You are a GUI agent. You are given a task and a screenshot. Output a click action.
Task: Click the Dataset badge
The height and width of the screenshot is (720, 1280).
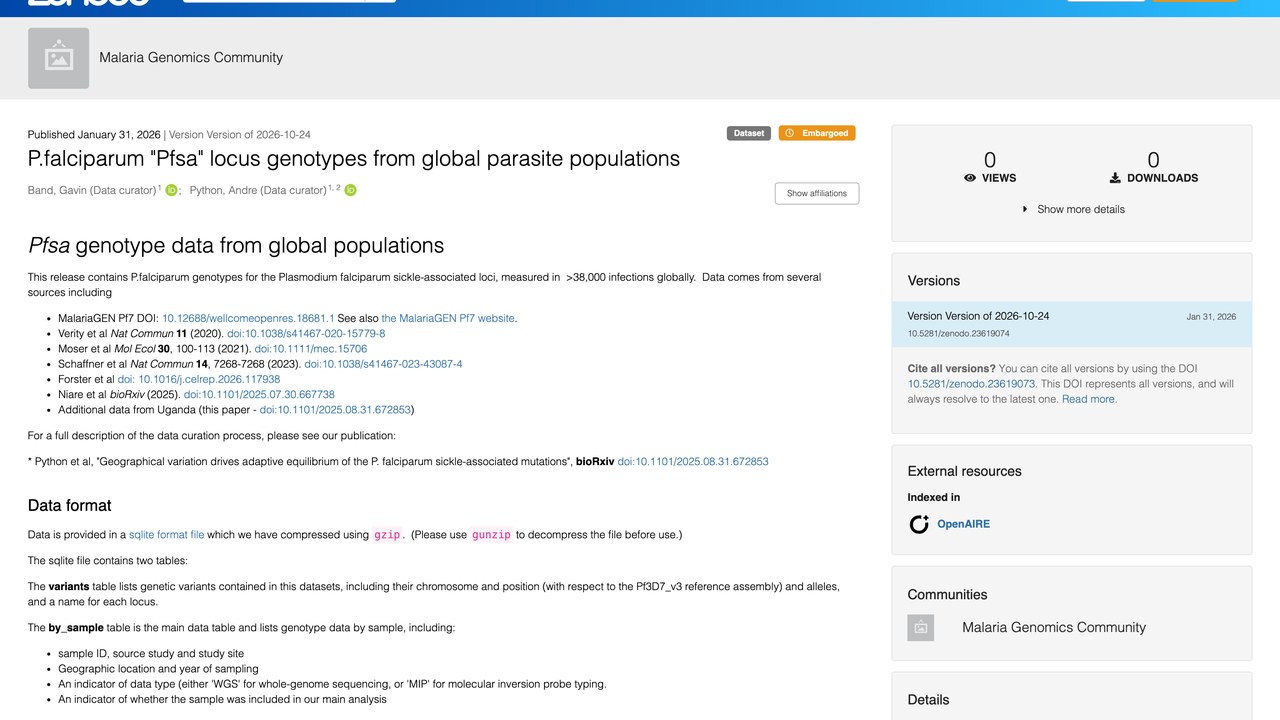coord(749,133)
